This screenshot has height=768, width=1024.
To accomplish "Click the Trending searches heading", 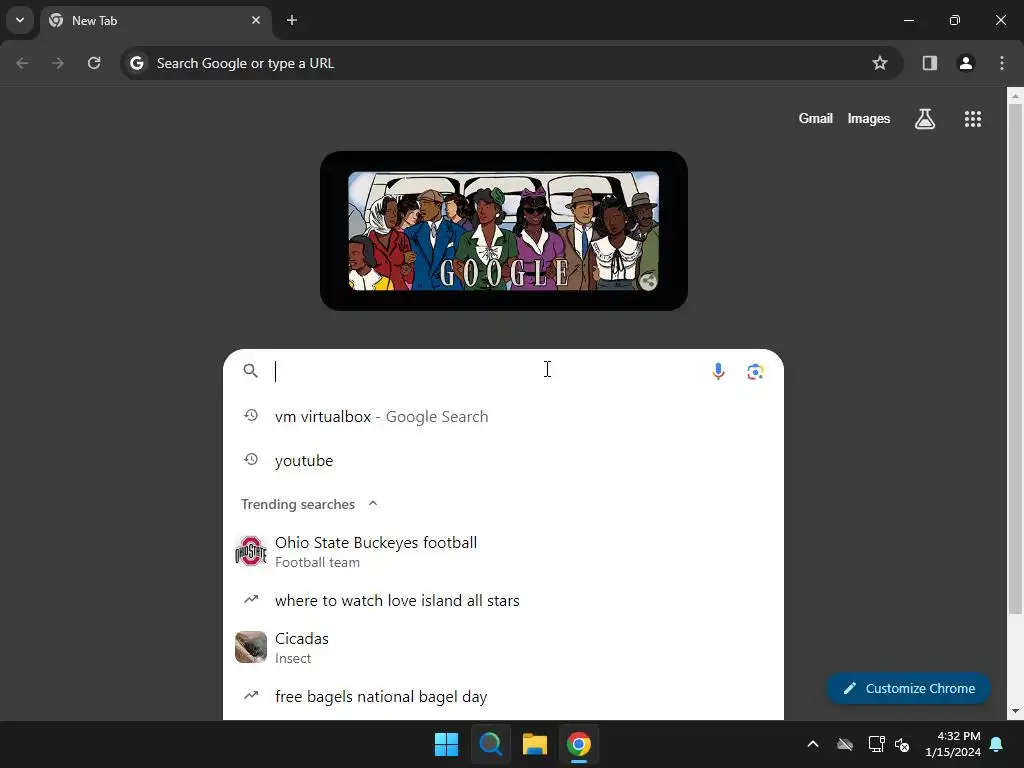I will point(298,504).
